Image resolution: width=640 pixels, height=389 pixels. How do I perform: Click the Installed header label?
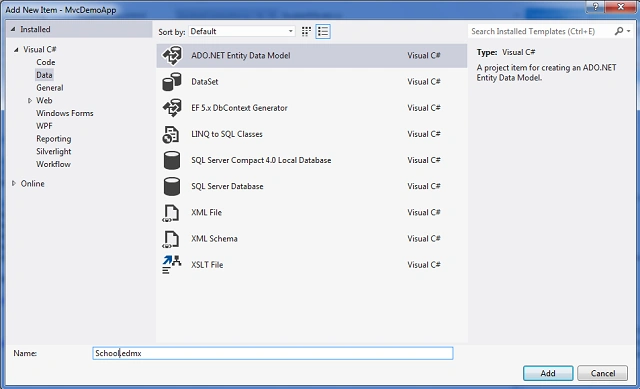[x=35, y=29]
